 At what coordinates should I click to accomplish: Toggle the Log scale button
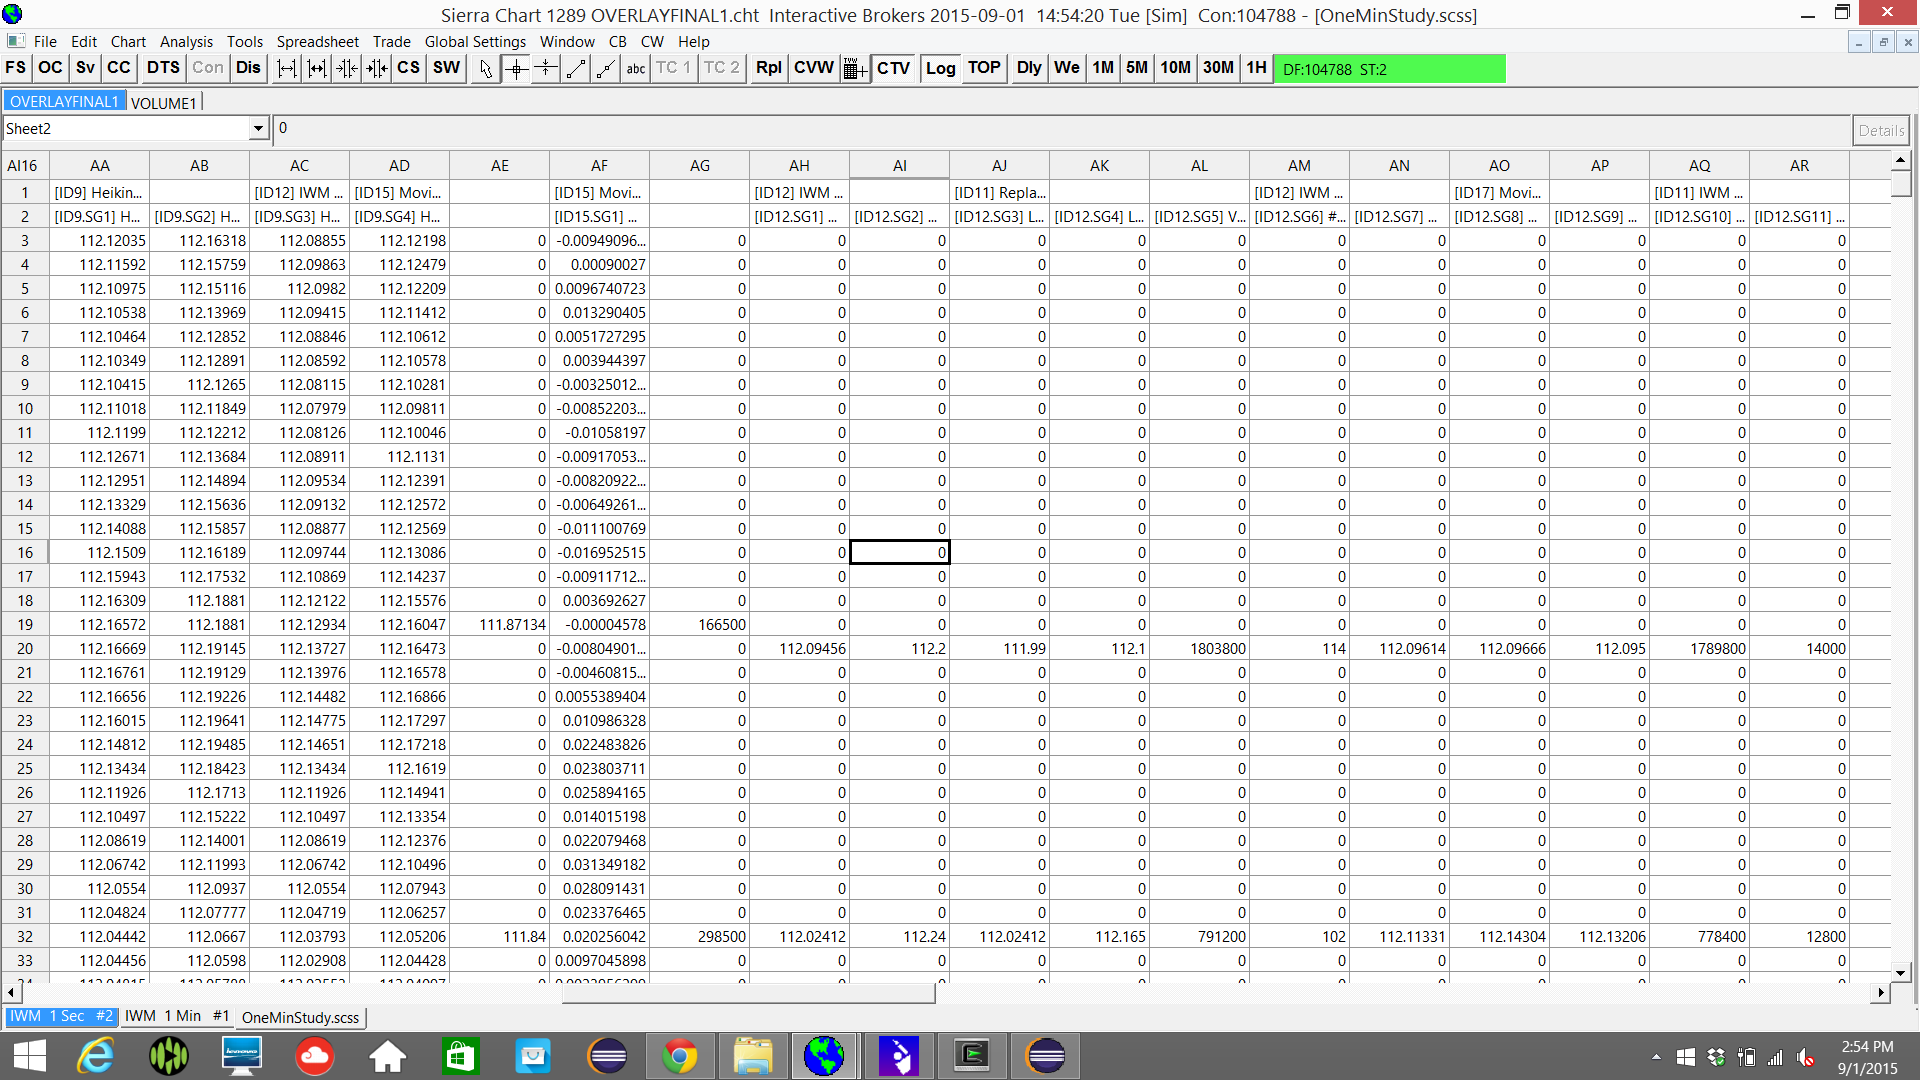coord(940,68)
